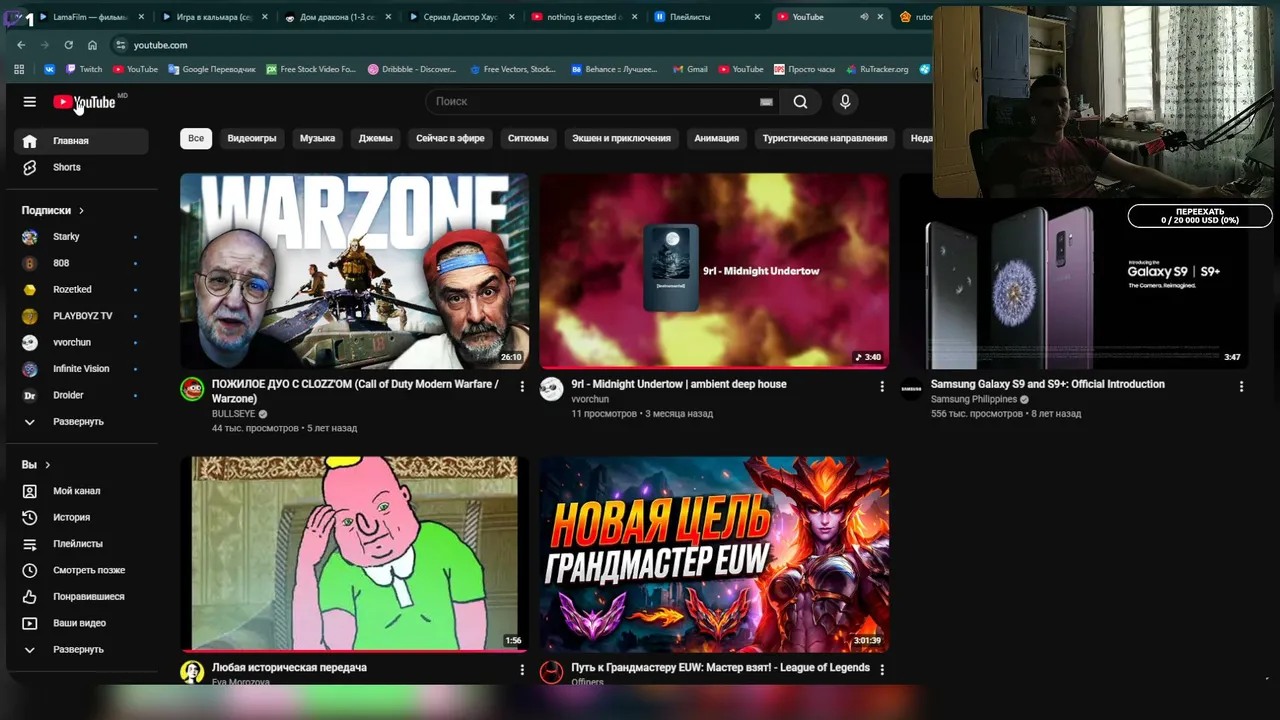Go to Shorts in the sidebar
The height and width of the screenshot is (720, 1280).
(82, 167)
